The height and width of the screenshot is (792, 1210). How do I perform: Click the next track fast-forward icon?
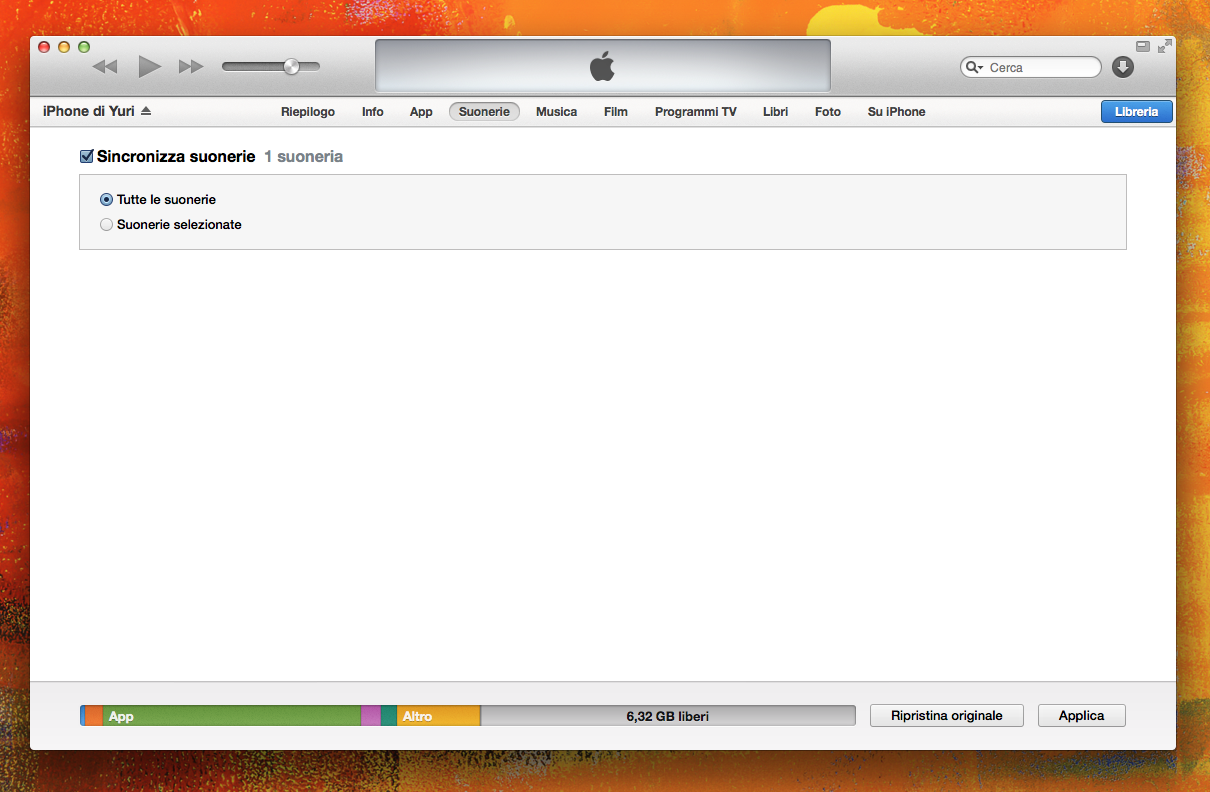[x=191, y=67]
